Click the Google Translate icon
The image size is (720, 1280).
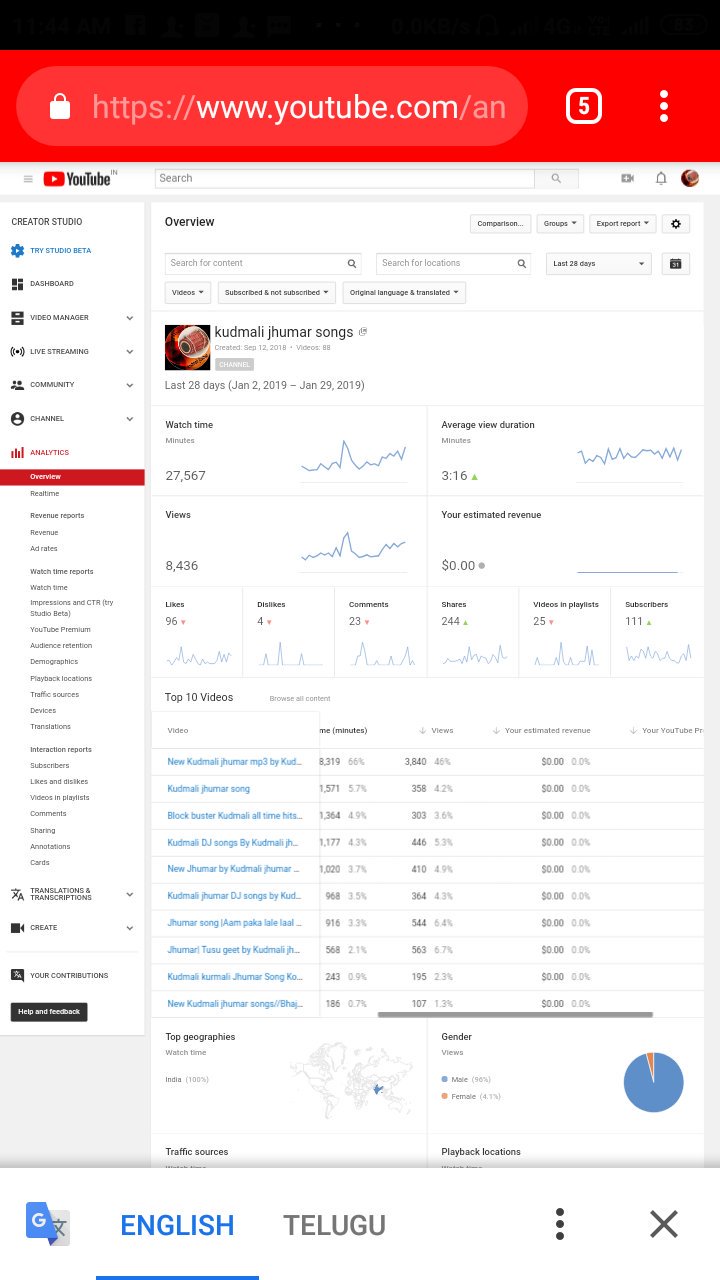point(48,1223)
